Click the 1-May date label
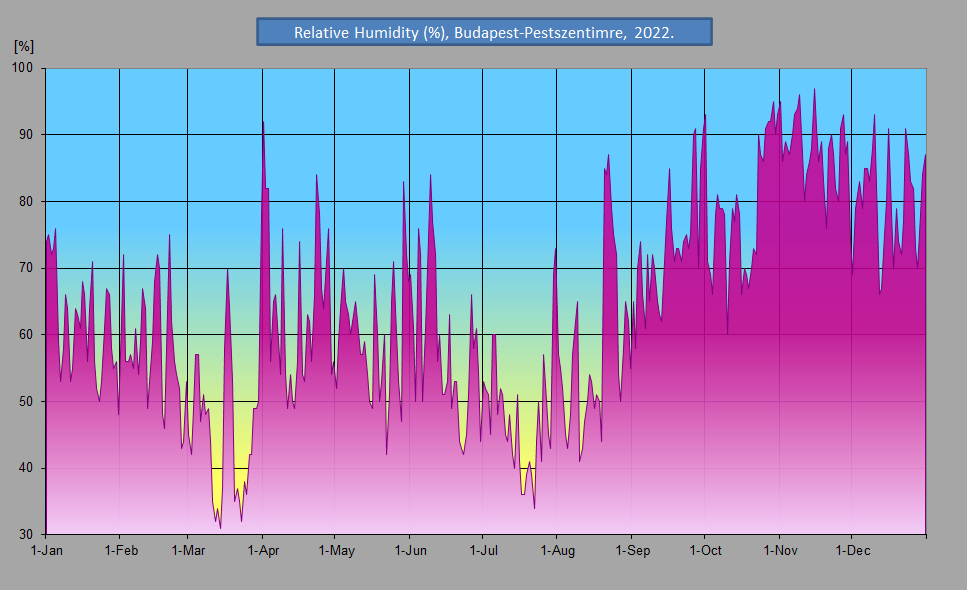 click(x=336, y=551)
